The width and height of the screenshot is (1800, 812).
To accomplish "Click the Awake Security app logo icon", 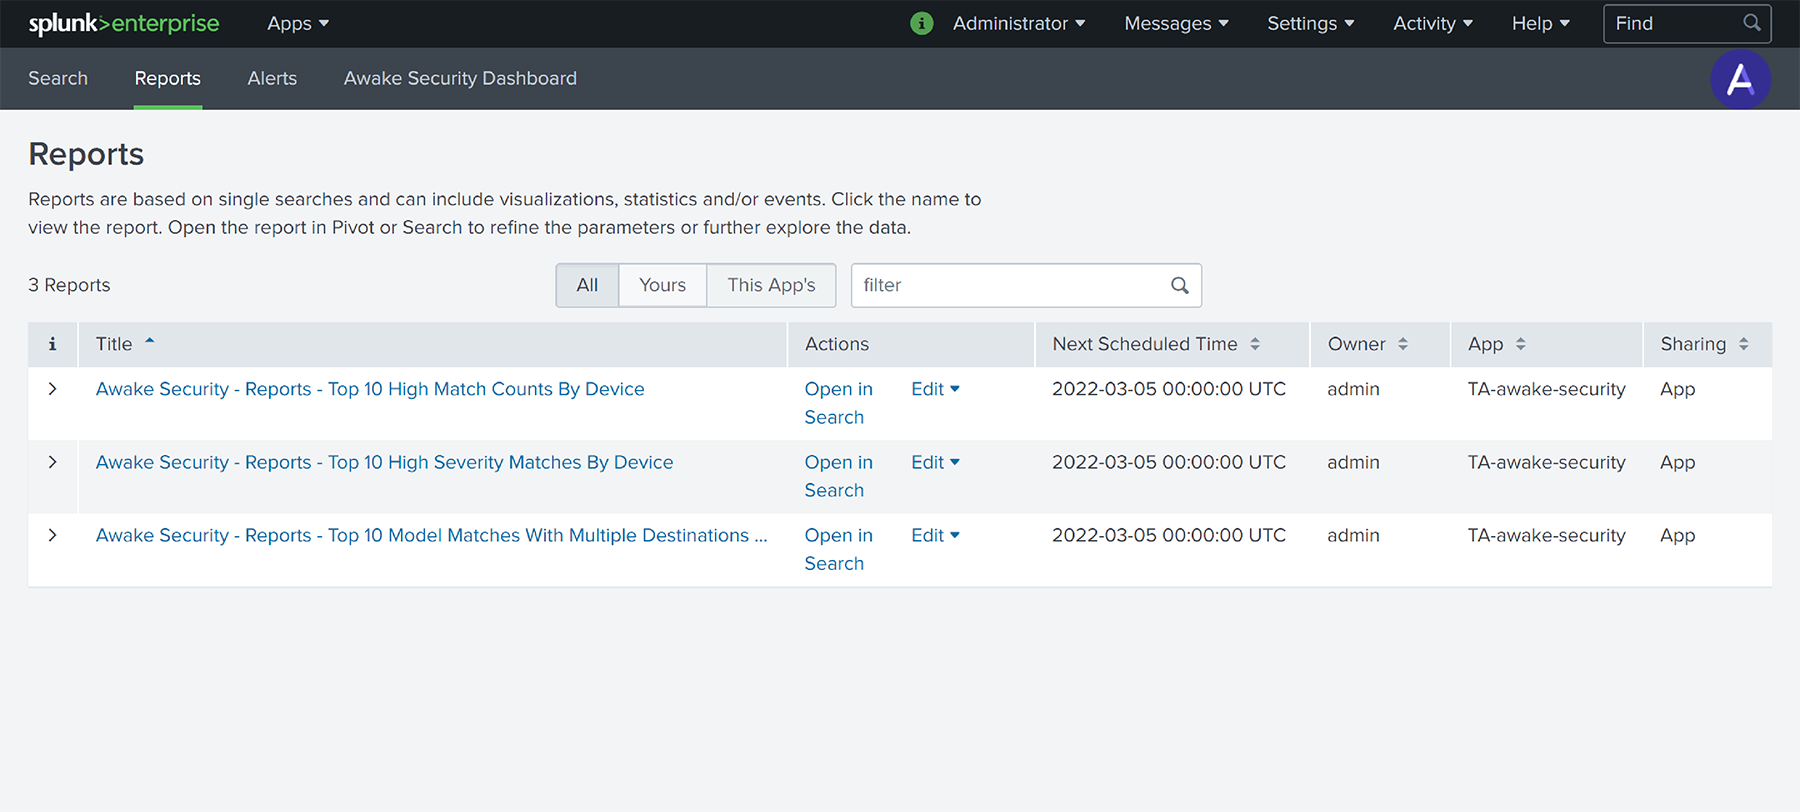I will 1740,79.
